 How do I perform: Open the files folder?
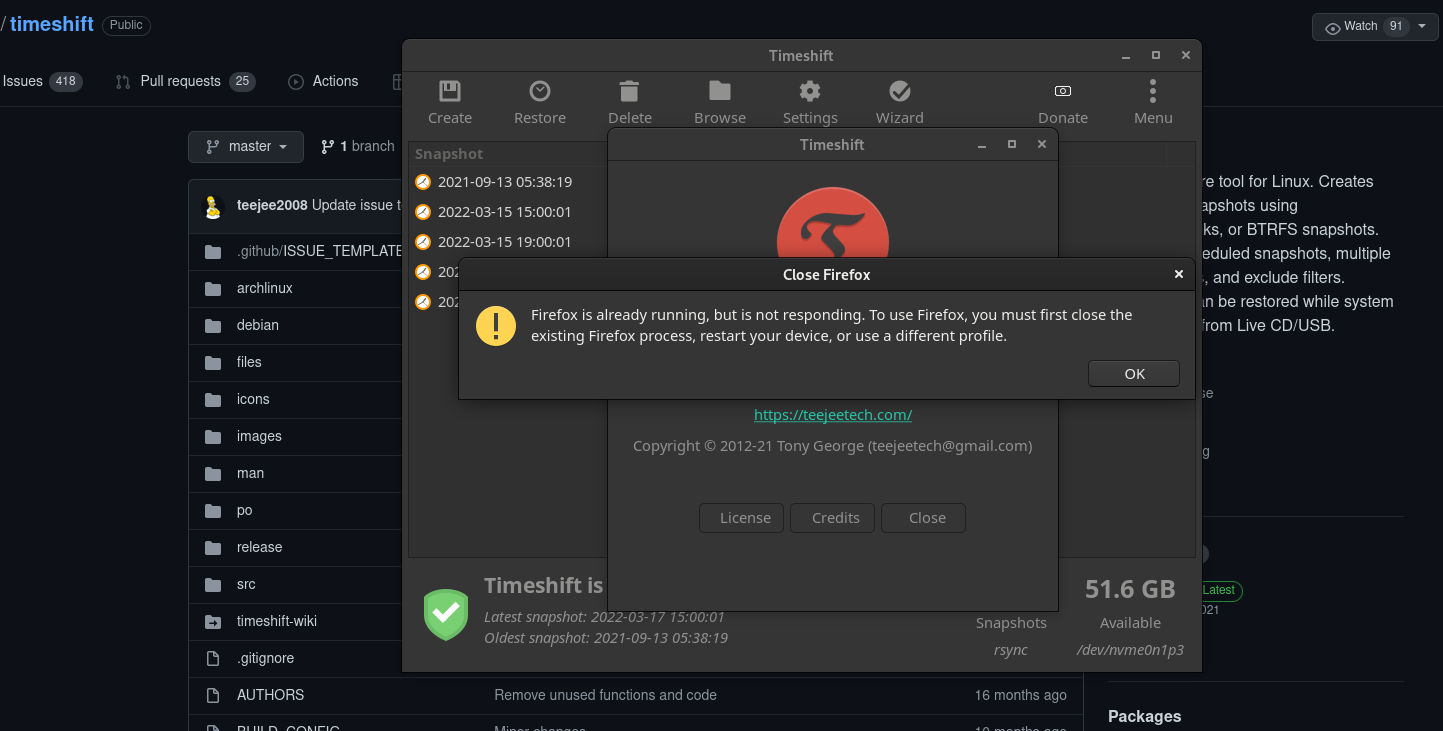pyautogui.click(x=249, y=362)
